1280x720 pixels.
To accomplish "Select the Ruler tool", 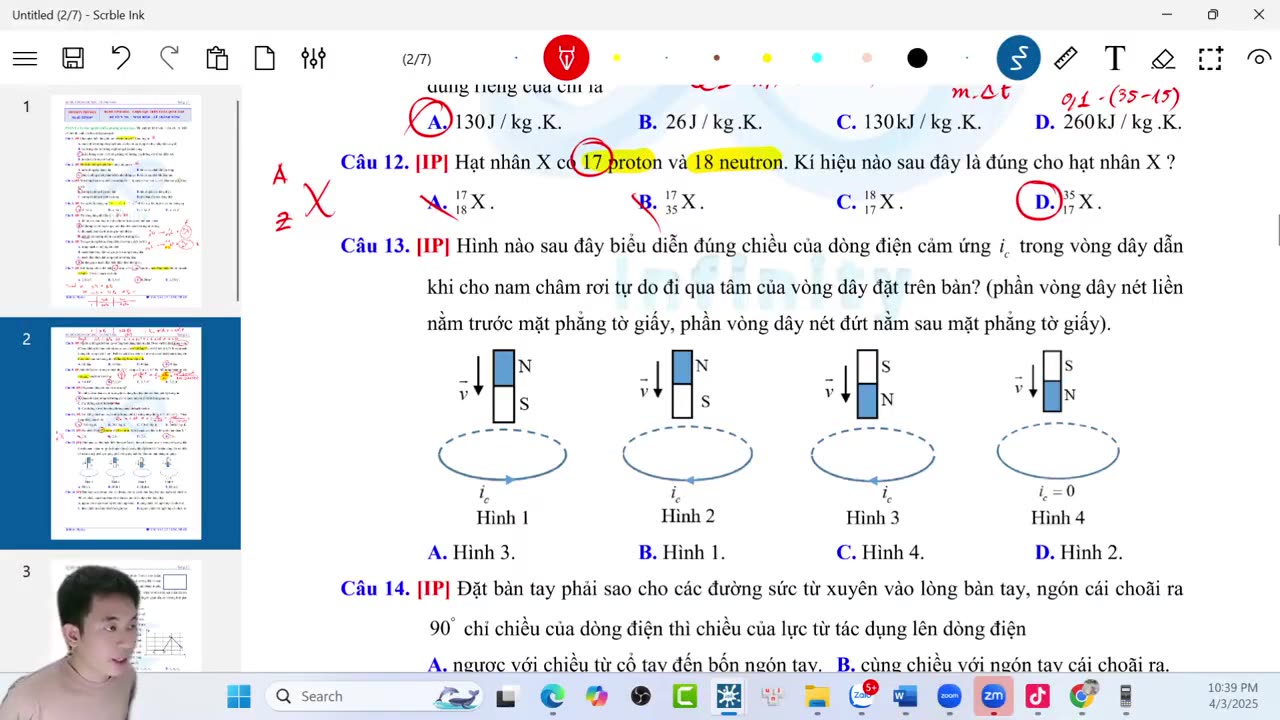I will [x=1066, y=58].
